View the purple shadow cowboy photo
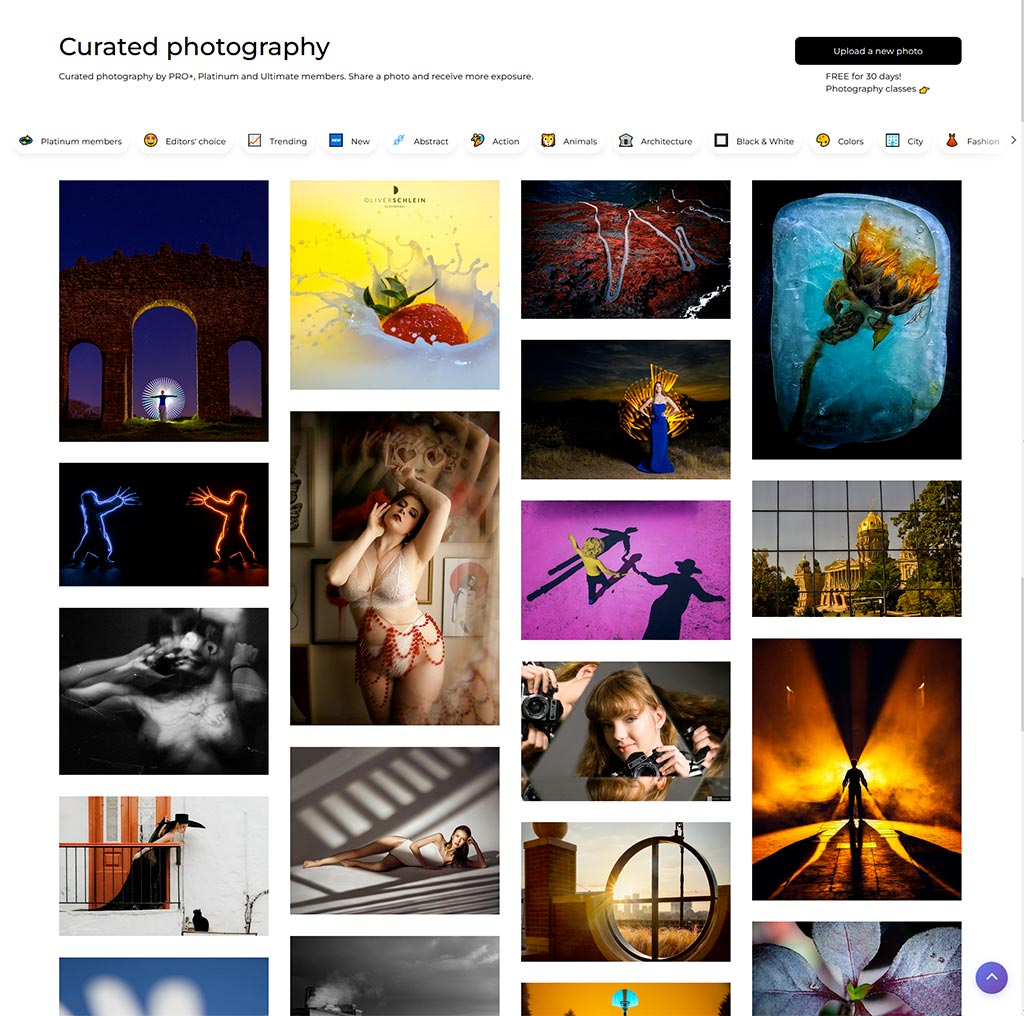 pos(626,570)
